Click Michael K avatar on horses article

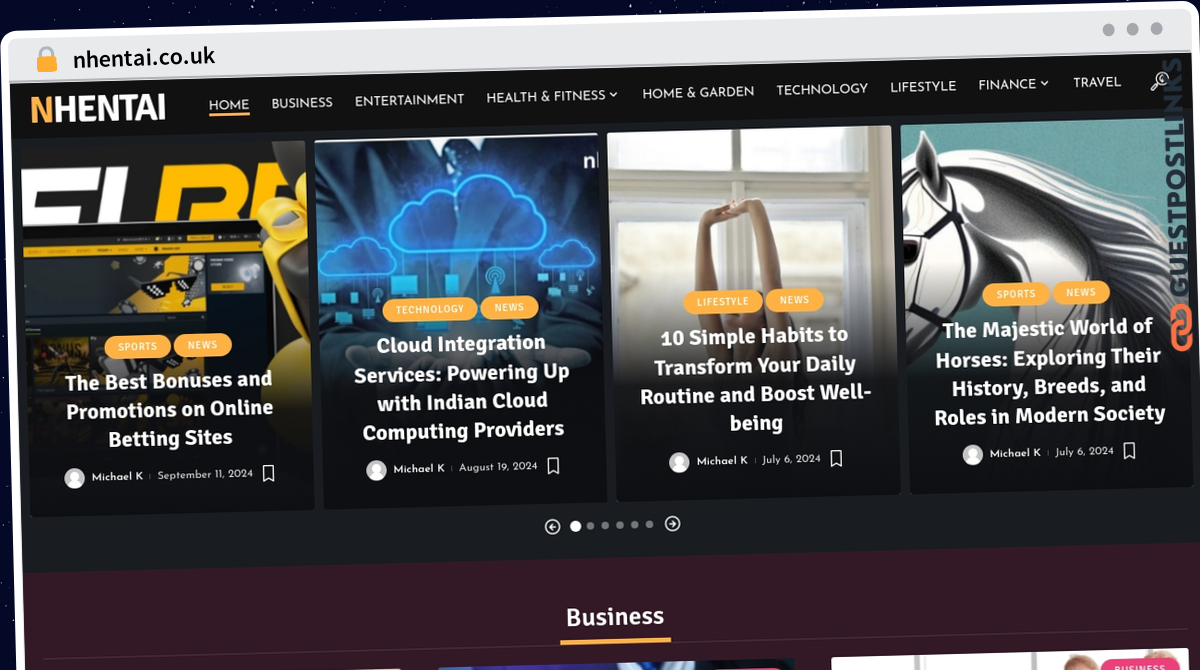(x=972, y=455)
